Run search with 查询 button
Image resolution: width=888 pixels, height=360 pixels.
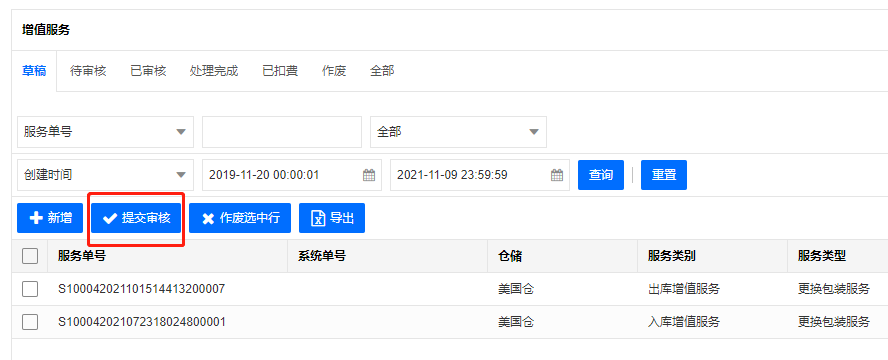point(601,175)
